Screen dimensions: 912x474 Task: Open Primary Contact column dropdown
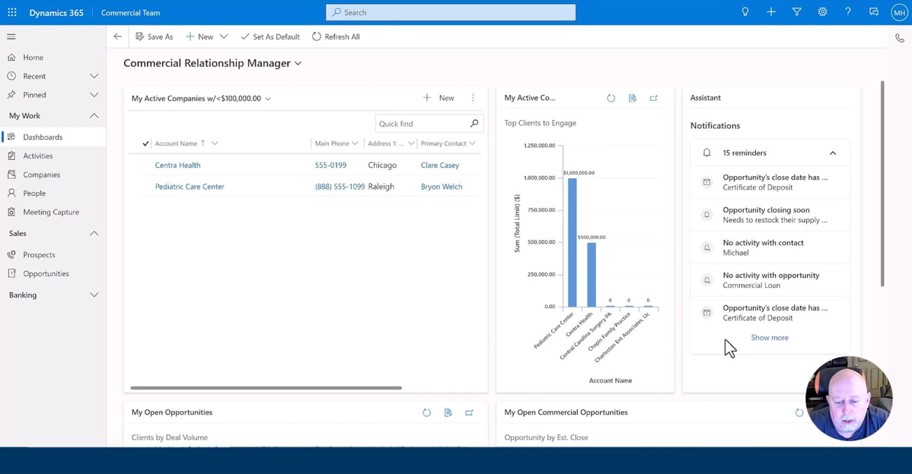(x=472, y=143)
